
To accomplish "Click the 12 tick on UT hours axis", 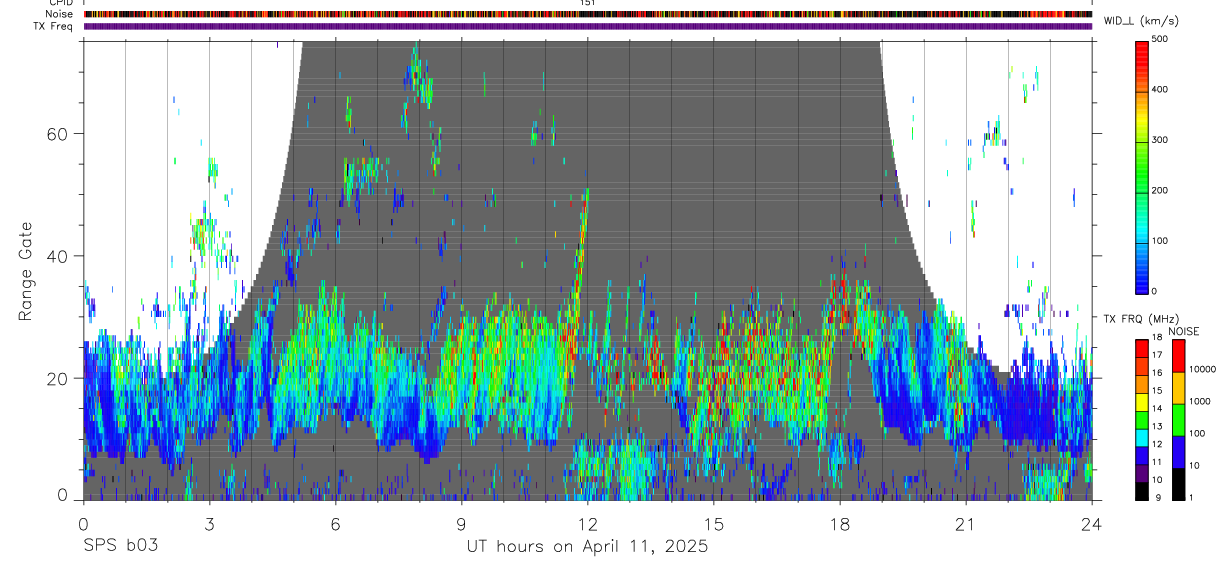I will point(588,523).
